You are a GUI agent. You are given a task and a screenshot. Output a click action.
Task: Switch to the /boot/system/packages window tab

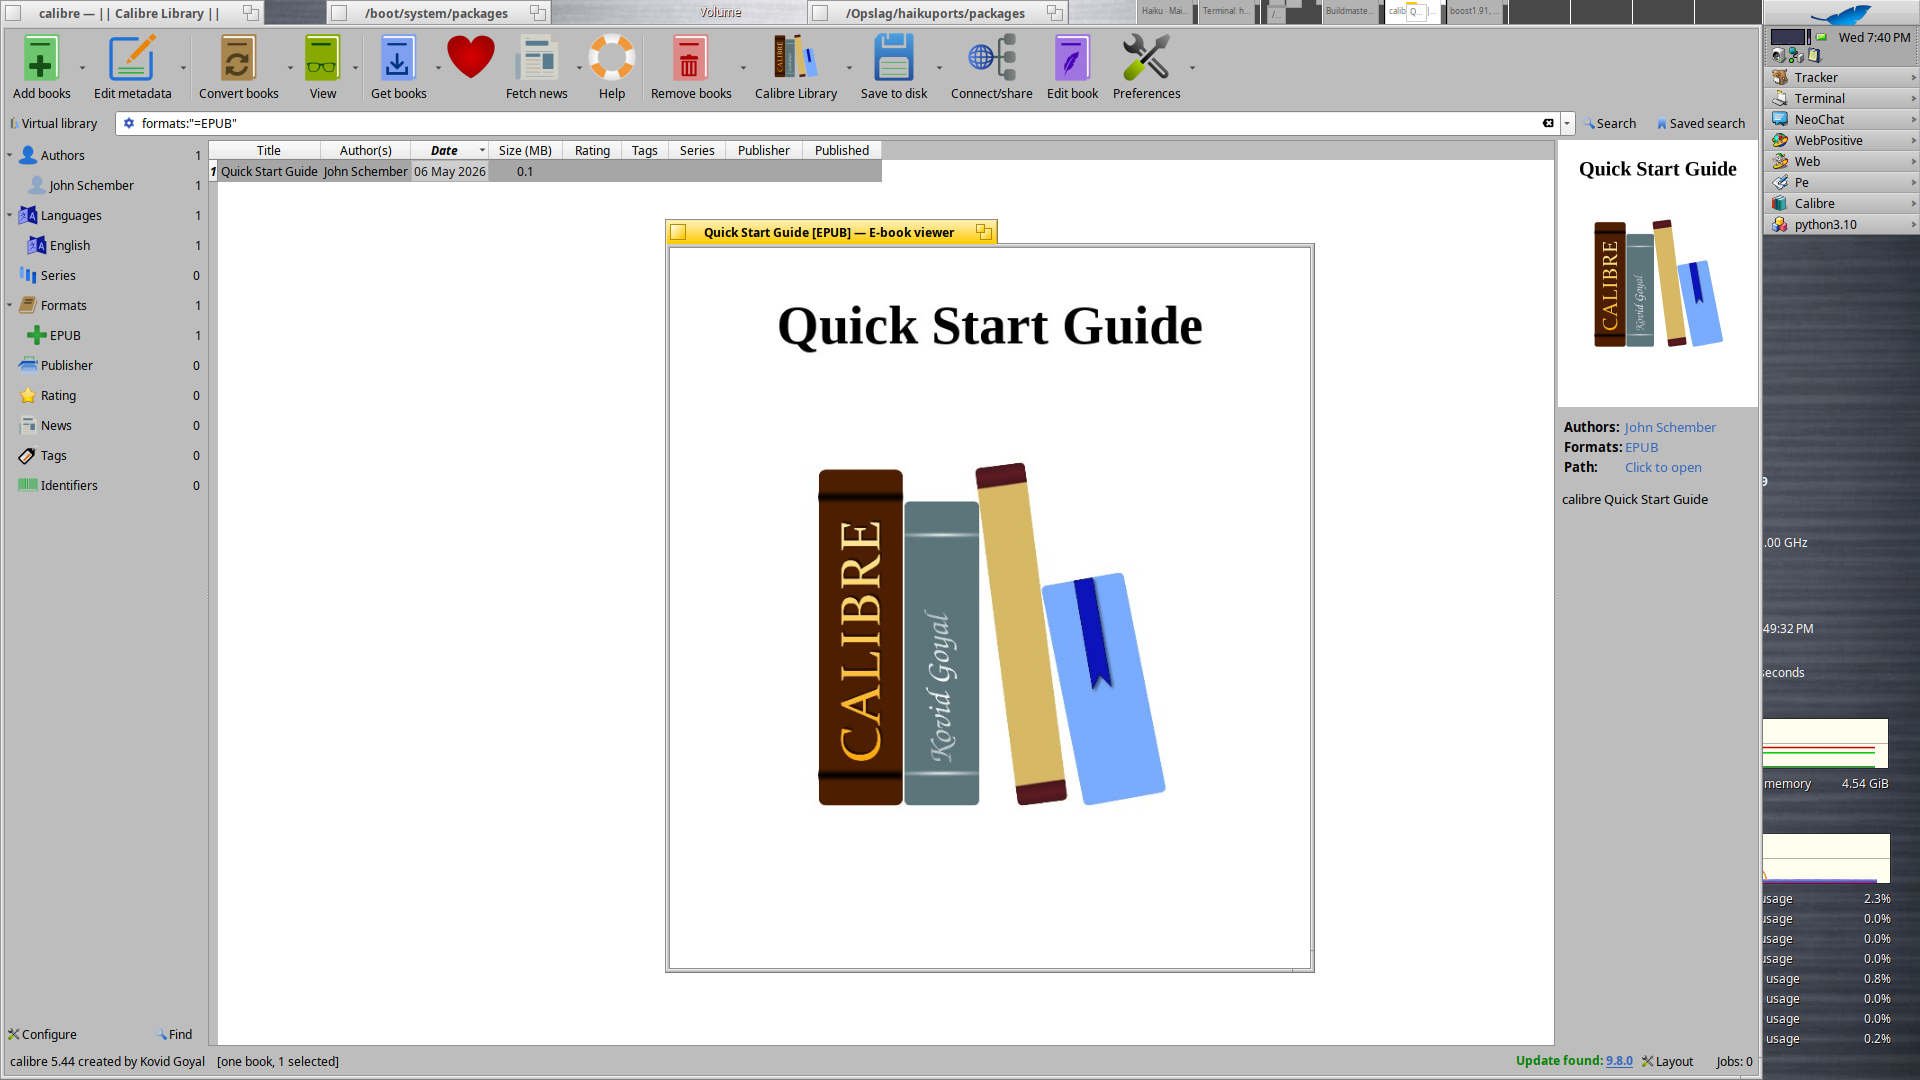436,13
